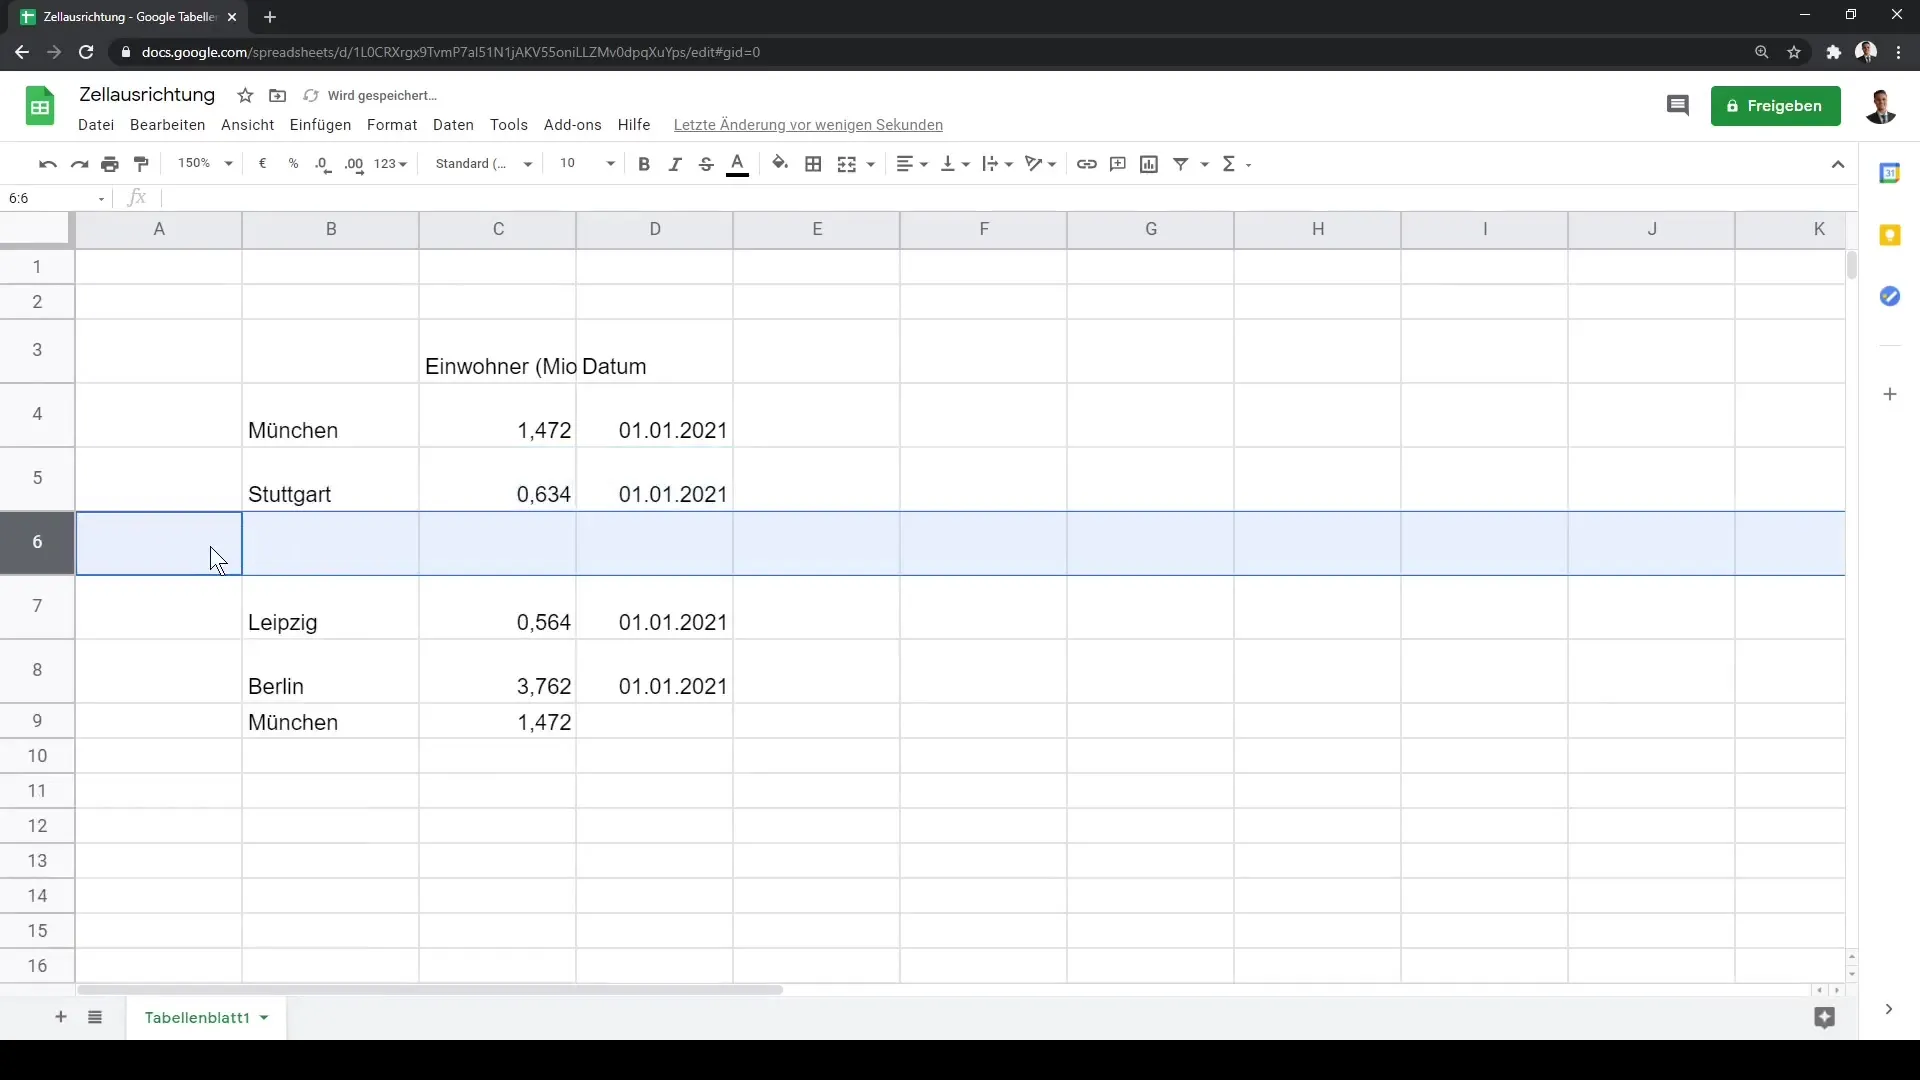The height and width of the screenshot is (1080, 1920).
Task: Open zoom level 150% dropdown
Action: click(x=204, y=163)
